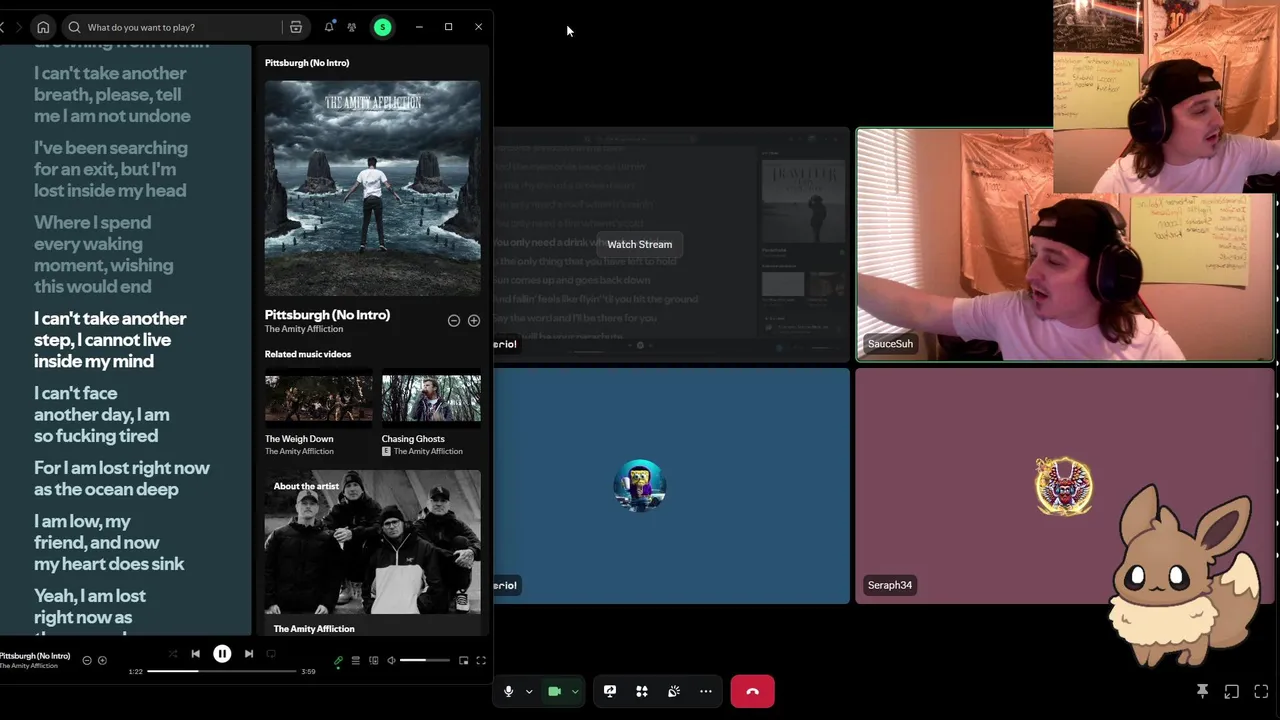Open Chasing Ghosts music video thumbnail
This screenshot has width=1280, height=720.
coord(431,400)
